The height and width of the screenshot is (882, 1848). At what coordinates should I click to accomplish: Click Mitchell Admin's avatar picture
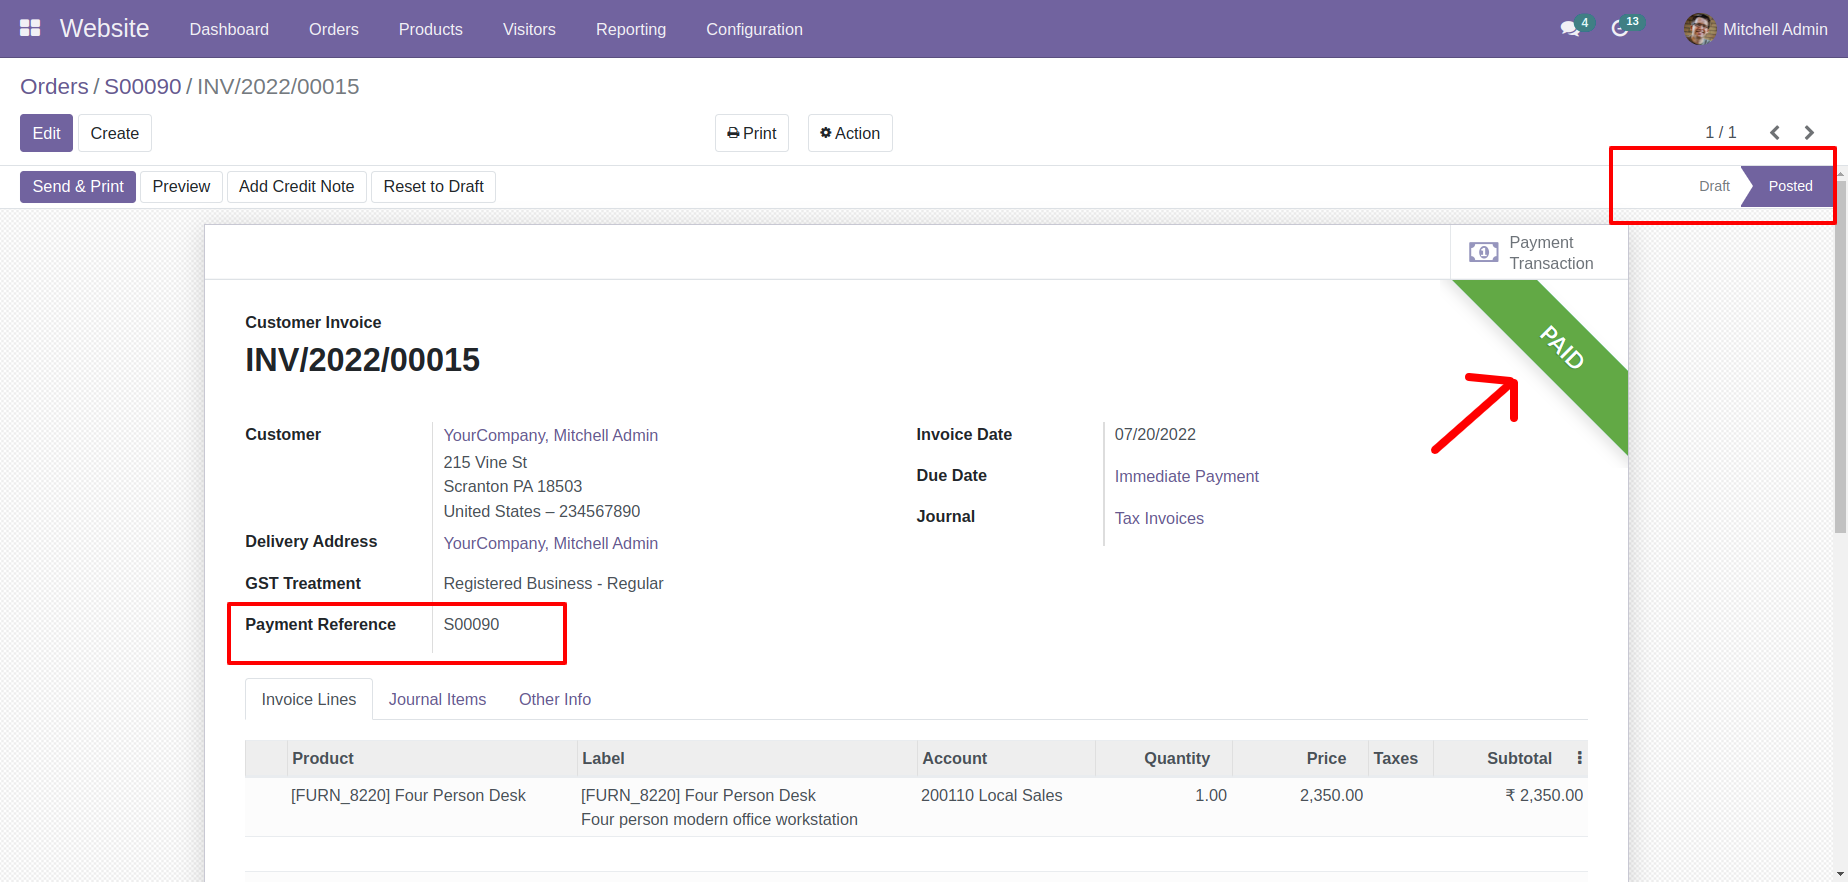point(1699,29)
